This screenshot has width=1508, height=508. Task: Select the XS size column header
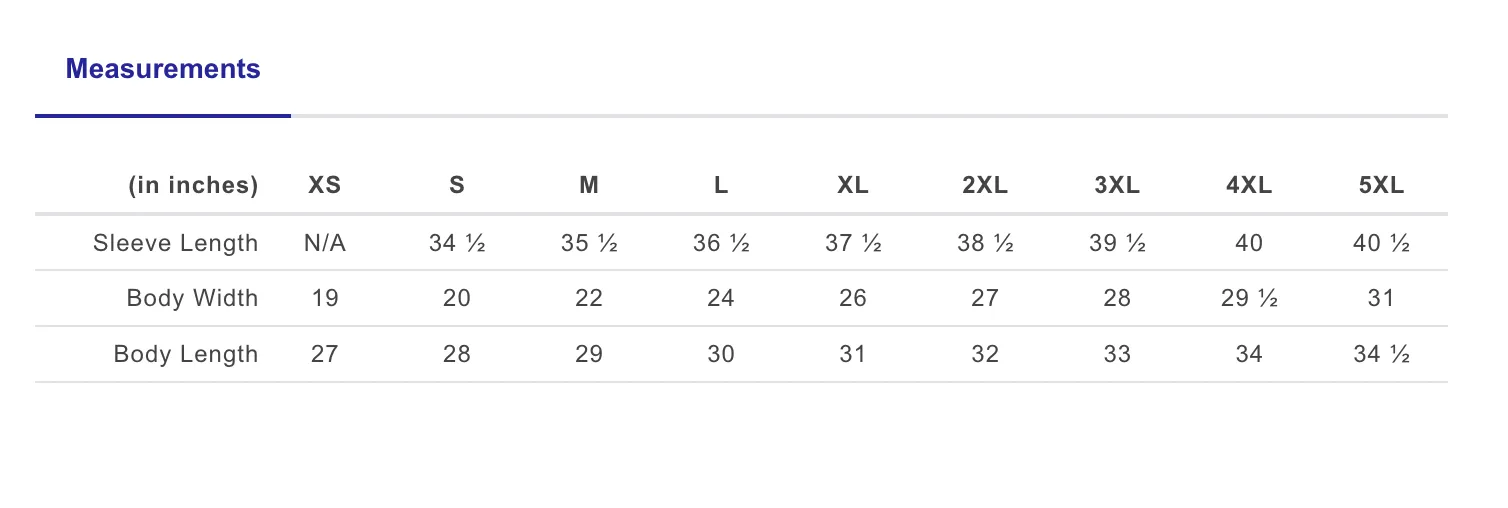325,185
